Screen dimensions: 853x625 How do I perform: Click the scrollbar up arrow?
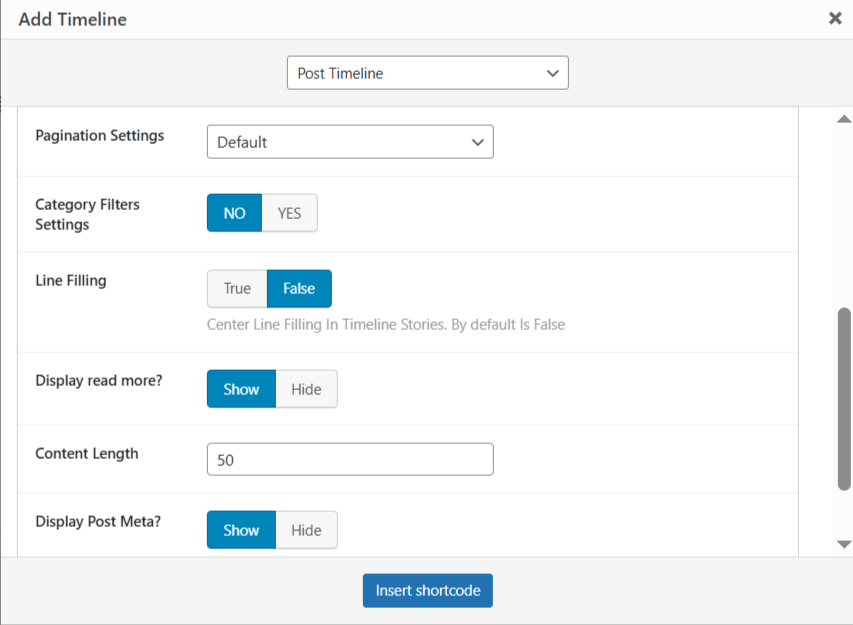(843, 119)
